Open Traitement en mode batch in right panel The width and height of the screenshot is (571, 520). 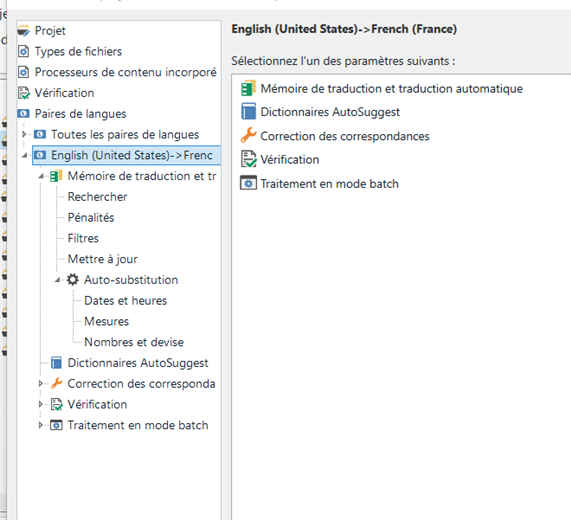[x=330, y=184]
